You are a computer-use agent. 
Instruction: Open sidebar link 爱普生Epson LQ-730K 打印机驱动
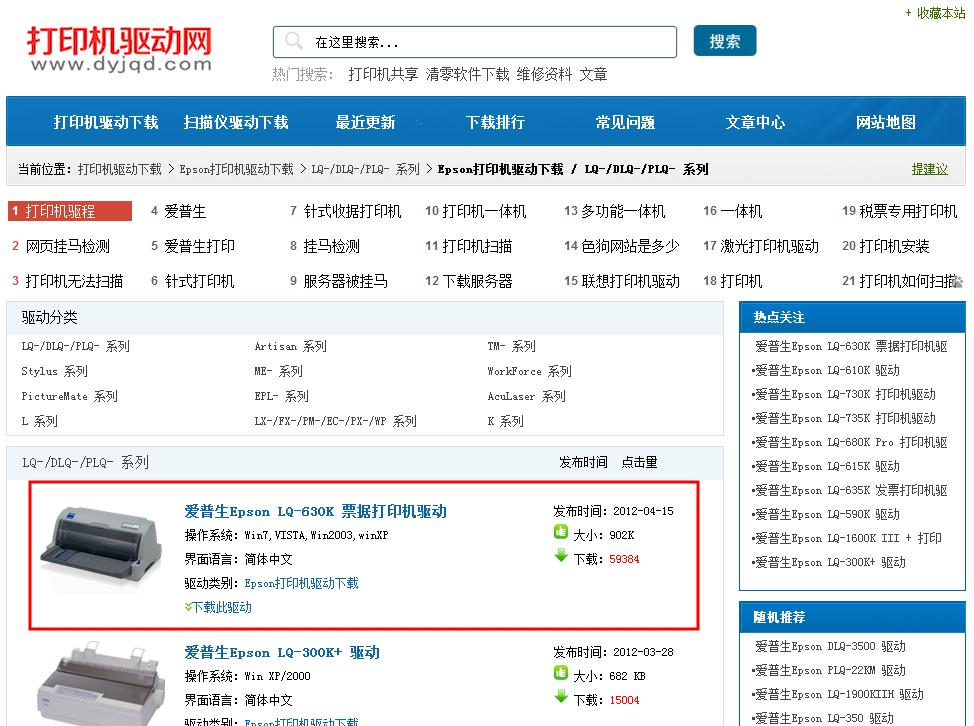click(845, 394)
